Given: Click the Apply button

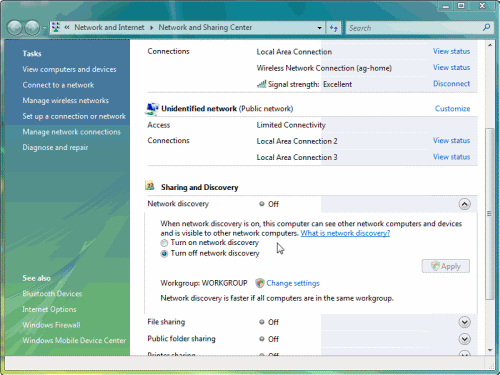Looking at the screenshot, I should (446, 266).
